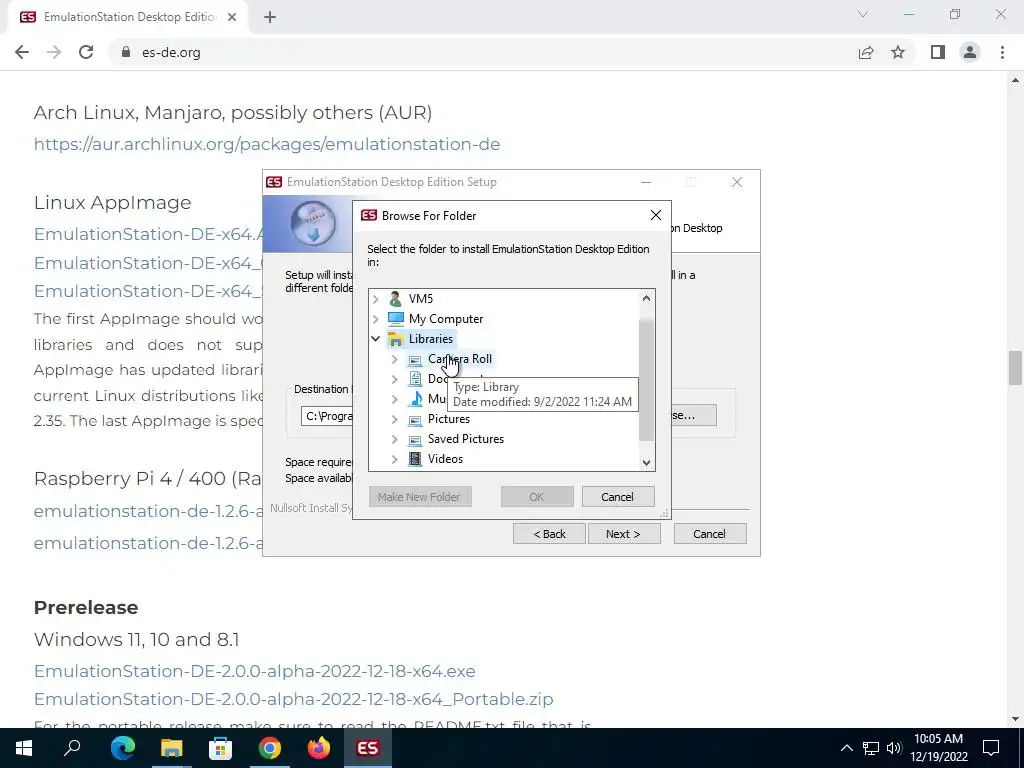Select the Pictures library icon
1024x768 pixels.
click(415, 420)
